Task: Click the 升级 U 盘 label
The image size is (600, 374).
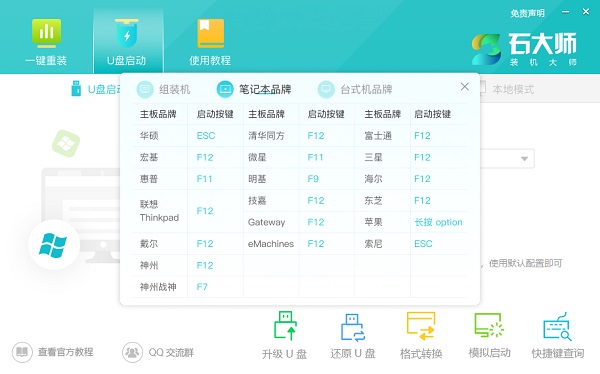Action: pyautogui.click(x=284, y=354)
